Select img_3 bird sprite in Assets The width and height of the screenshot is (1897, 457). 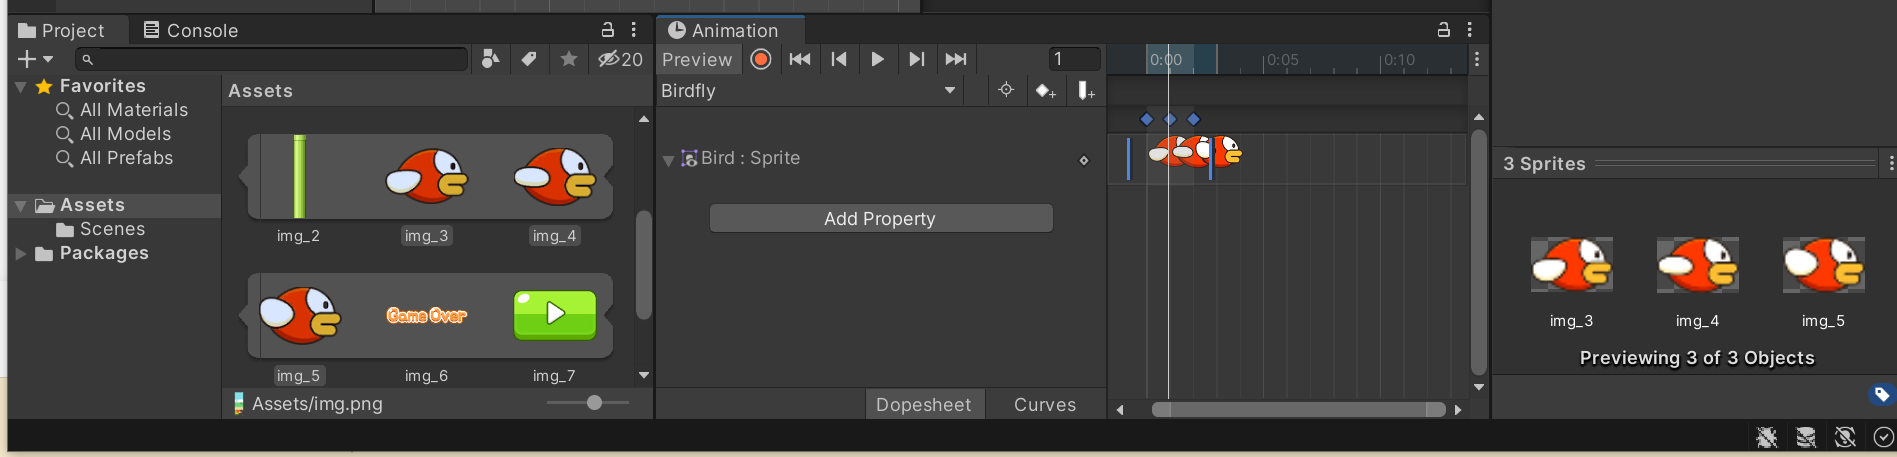427,178
